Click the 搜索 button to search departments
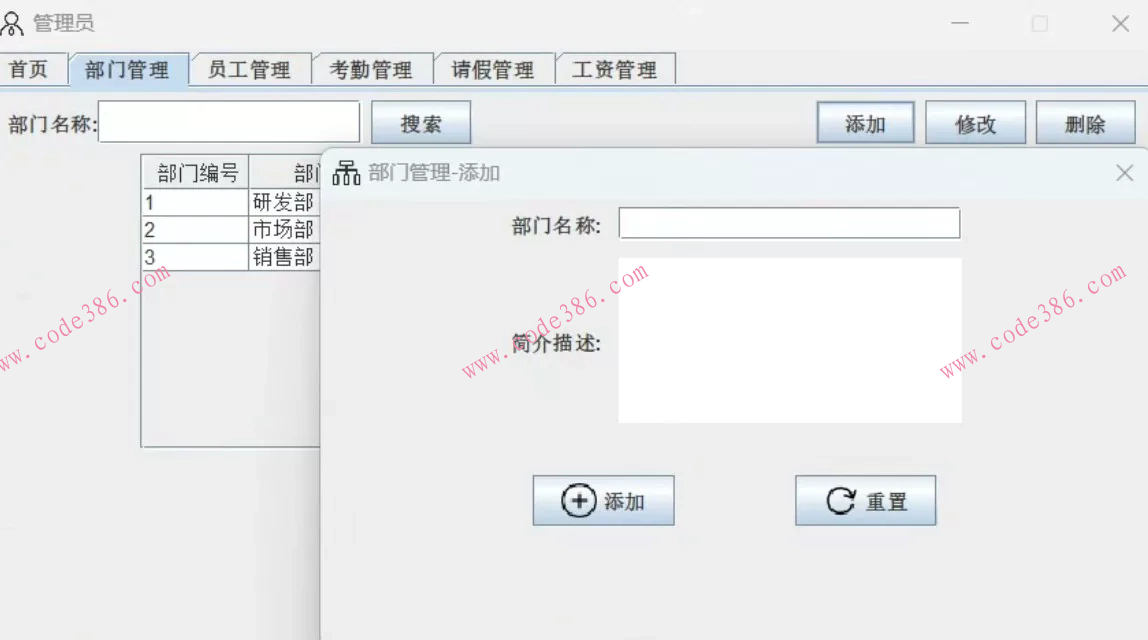 (420, 121)
